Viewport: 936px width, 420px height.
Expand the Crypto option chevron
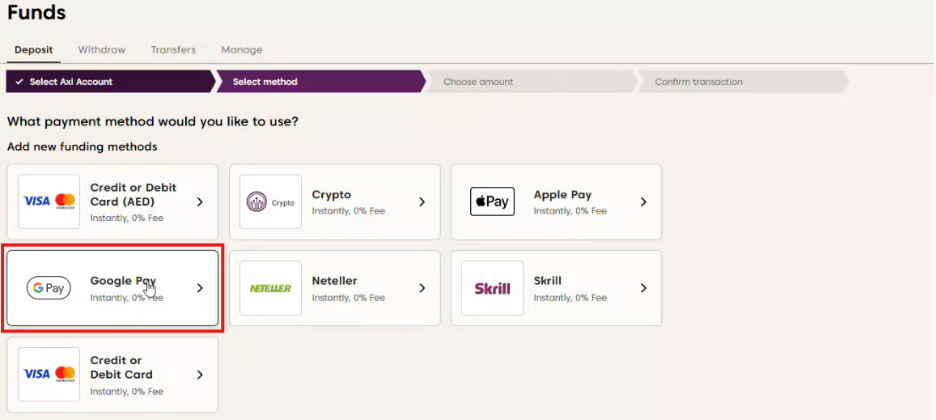[x=421, y=202]
